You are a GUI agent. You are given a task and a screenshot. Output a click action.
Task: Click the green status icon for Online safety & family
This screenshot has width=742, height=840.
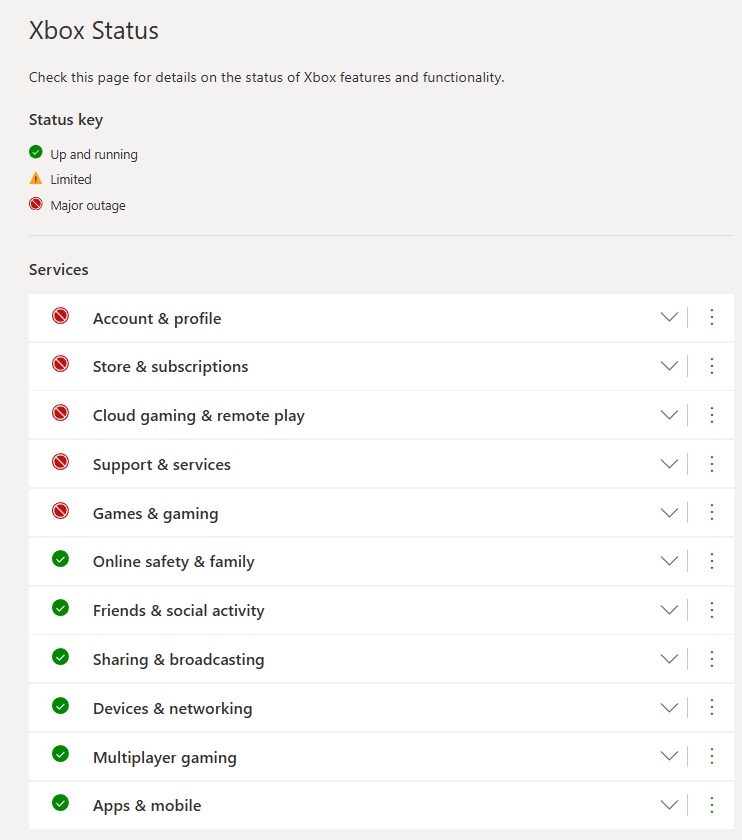coord(59,561)
